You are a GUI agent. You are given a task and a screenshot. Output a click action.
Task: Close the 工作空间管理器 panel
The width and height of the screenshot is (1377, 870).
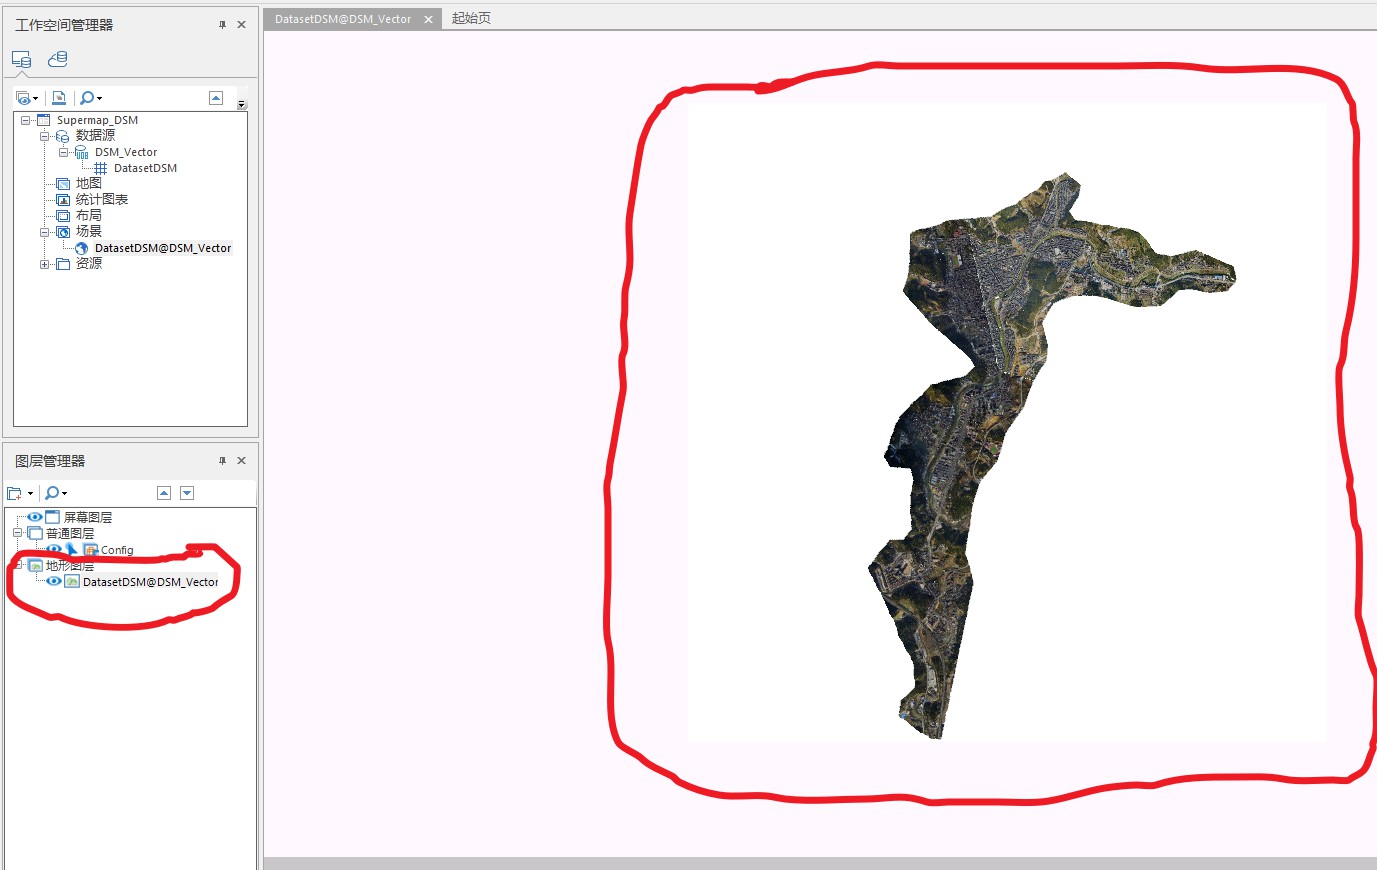click(x=241, y=25)
